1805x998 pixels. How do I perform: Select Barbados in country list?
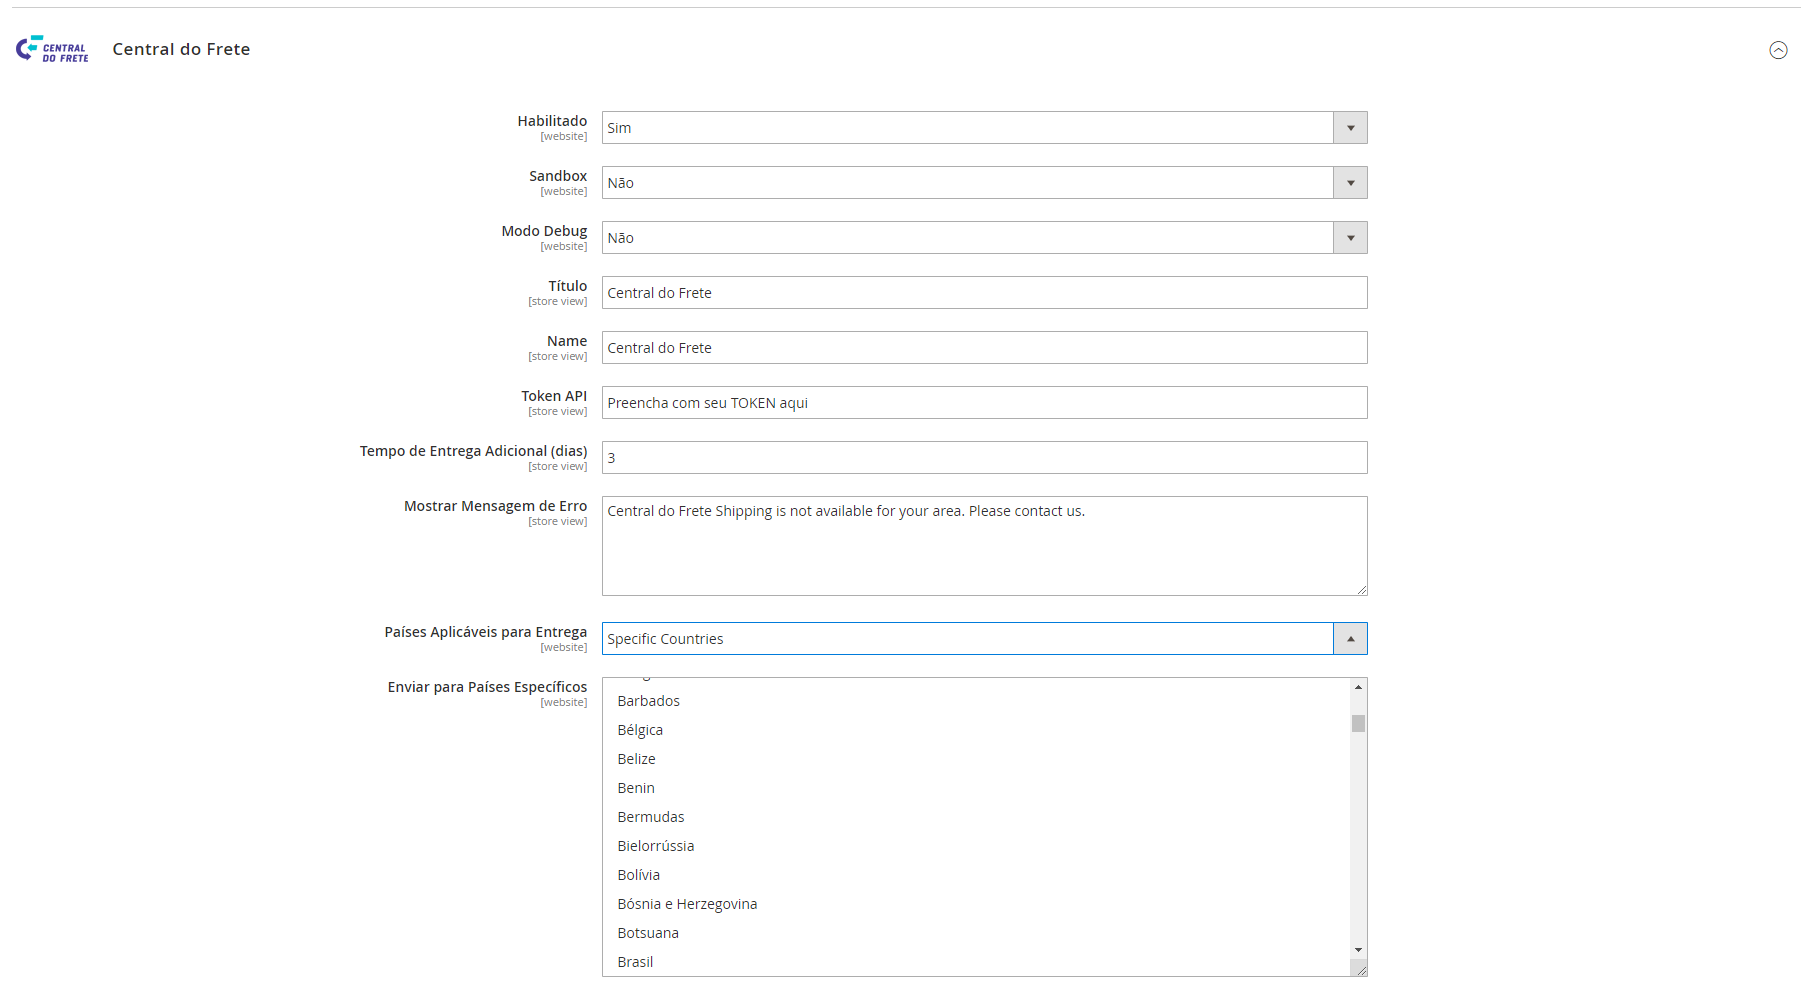[976, 701]
